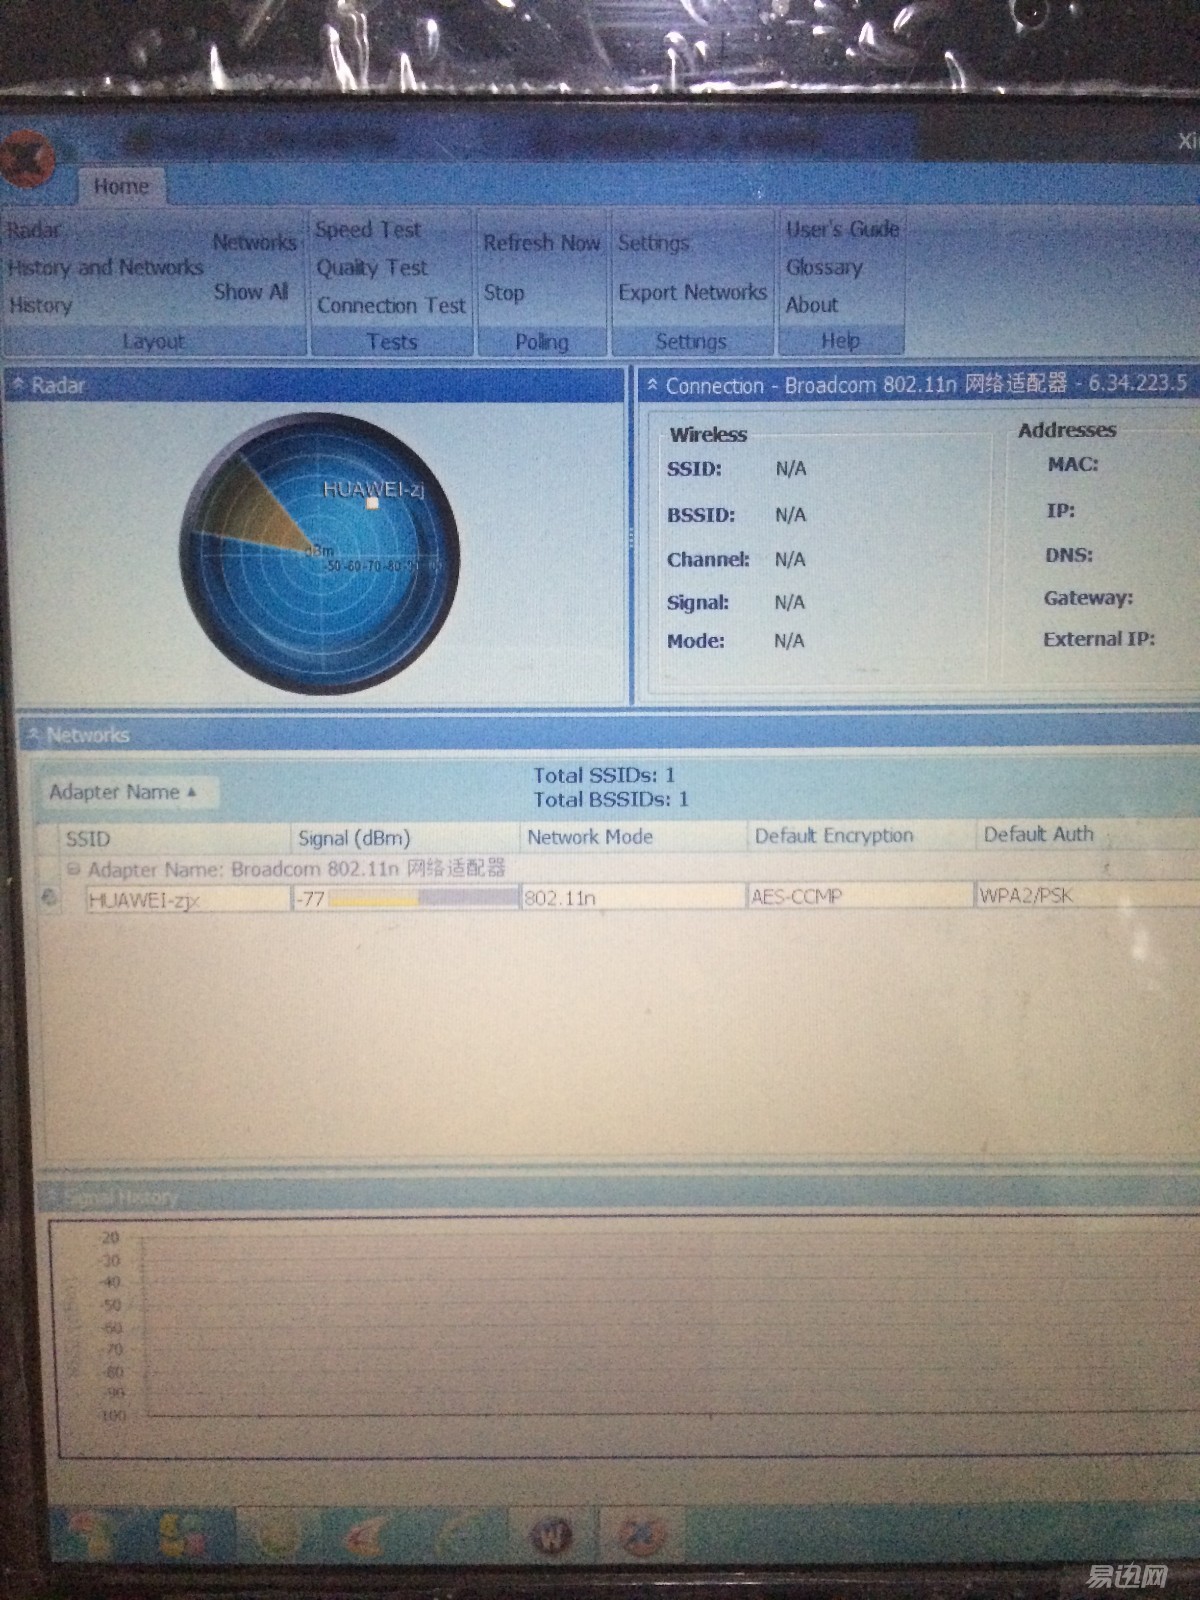
Task: Click Refresh Now polling
Action: [x=541, y=243]
